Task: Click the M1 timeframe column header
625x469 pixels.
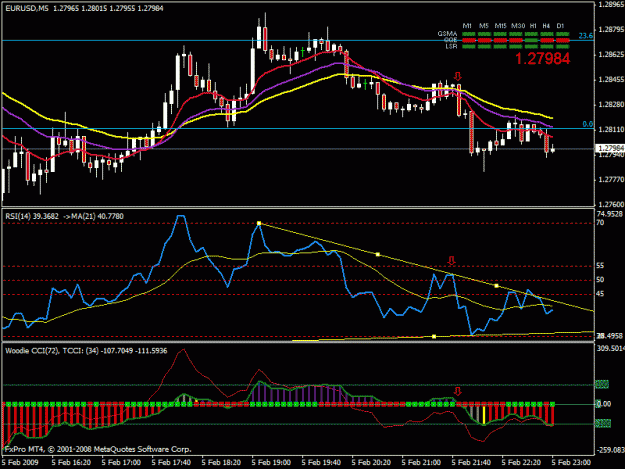Action: pos(468,26)
